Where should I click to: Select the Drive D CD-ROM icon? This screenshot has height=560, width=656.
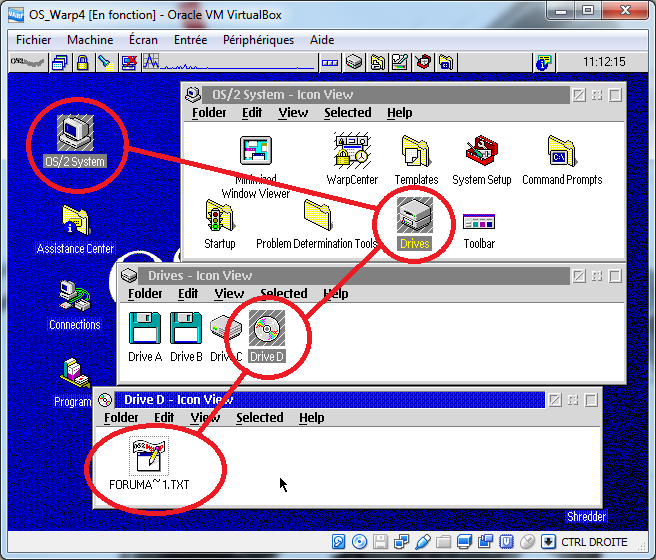pos(267,336)
